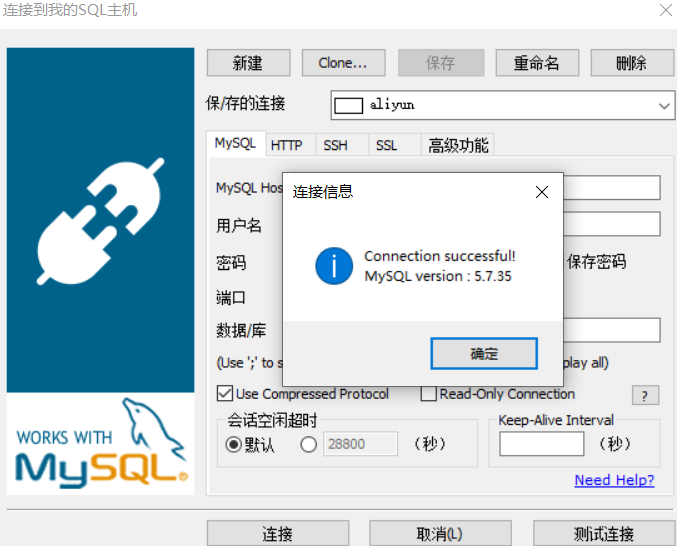Open the Need Help? link

click(x=614, y=480)
